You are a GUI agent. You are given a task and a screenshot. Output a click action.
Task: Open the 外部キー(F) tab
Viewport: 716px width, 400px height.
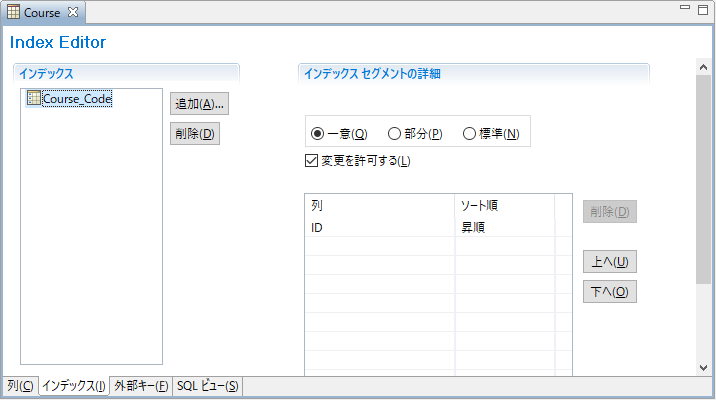[x=140, y=386]
